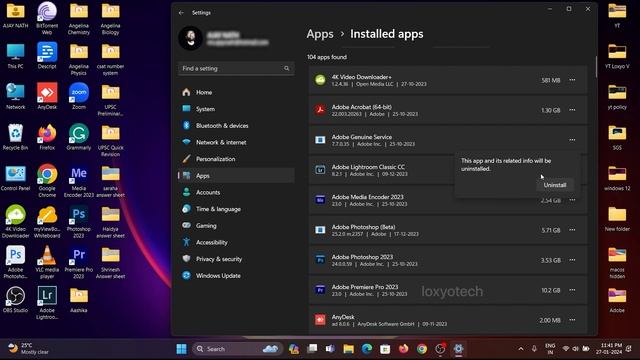640x360 pixels.
Task: Select AnyDesk icon in apps list
Action: point(320,320)
